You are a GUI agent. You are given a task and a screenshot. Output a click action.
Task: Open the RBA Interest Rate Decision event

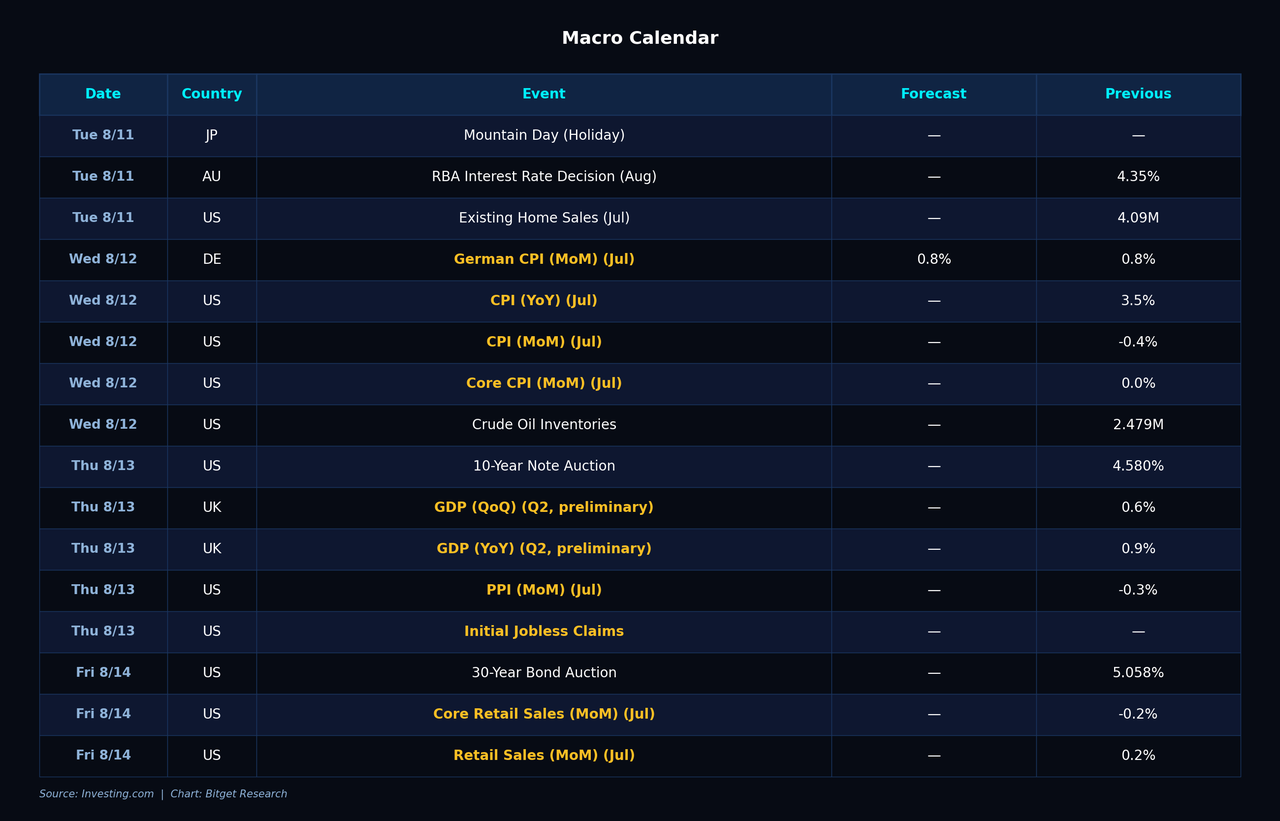pos(544,177)
